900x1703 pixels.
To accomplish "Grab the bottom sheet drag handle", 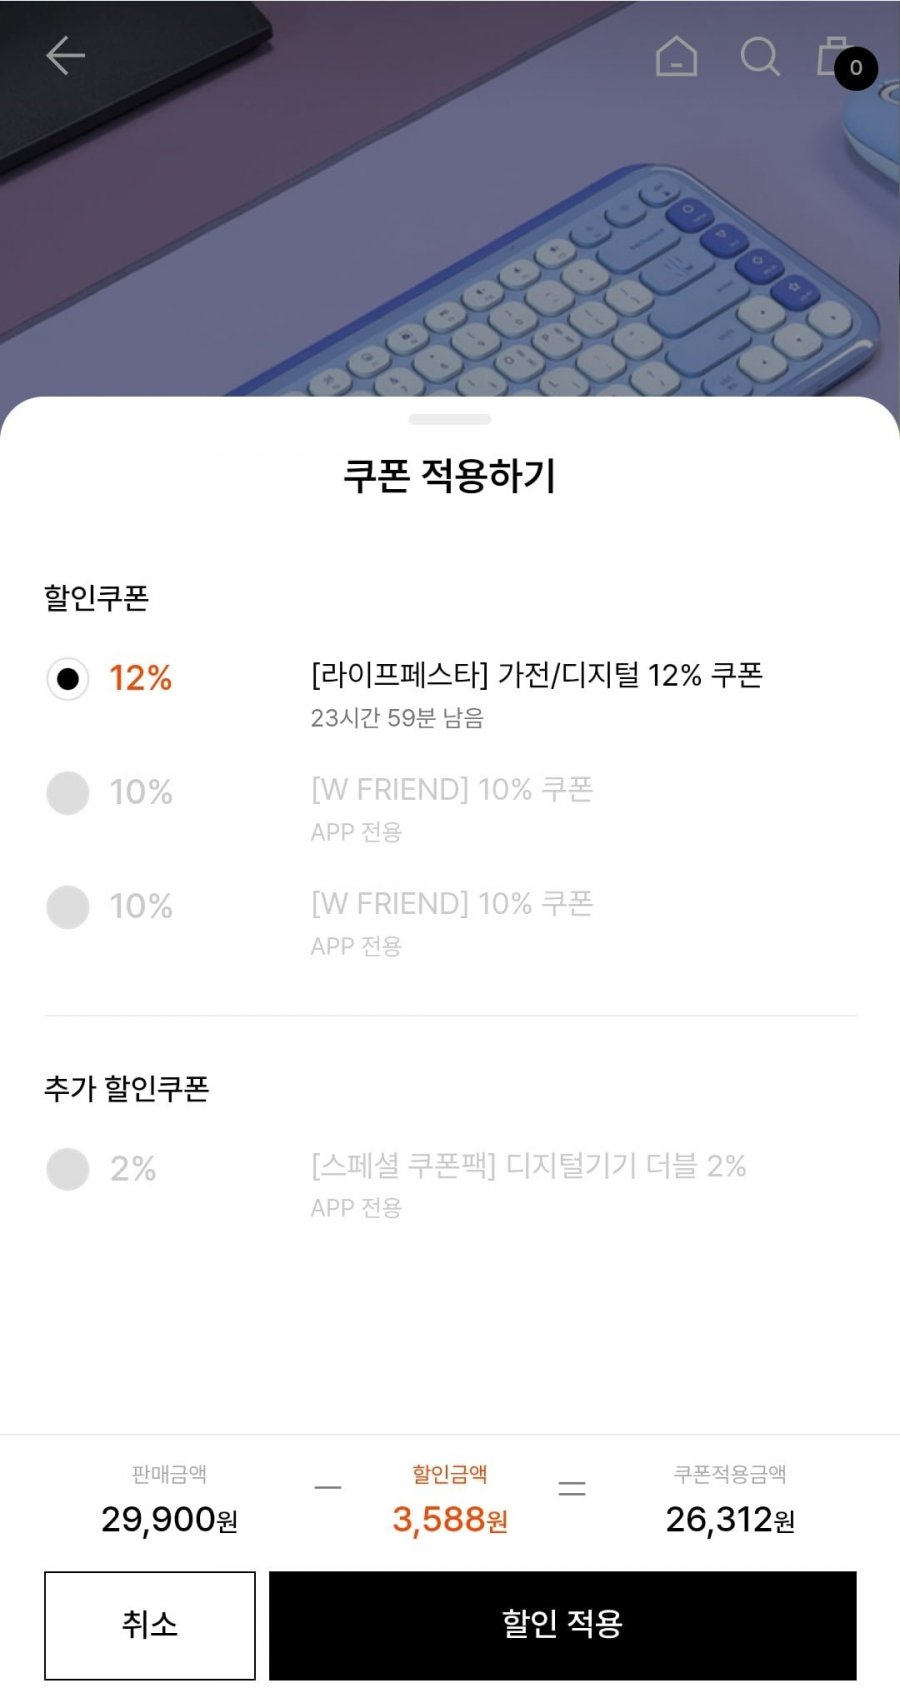I will tap(450, 419).
